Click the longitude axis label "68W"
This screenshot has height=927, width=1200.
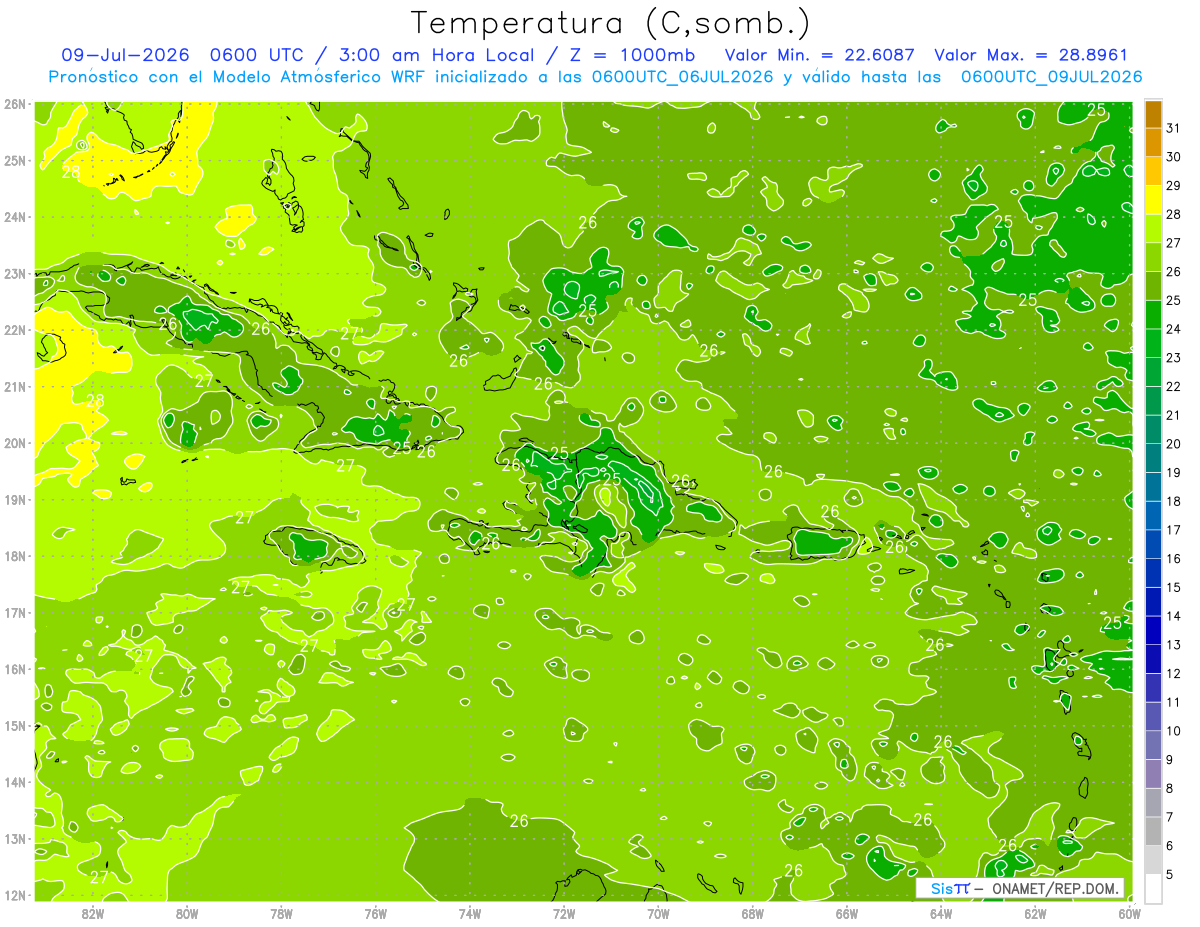coord(753,913)
